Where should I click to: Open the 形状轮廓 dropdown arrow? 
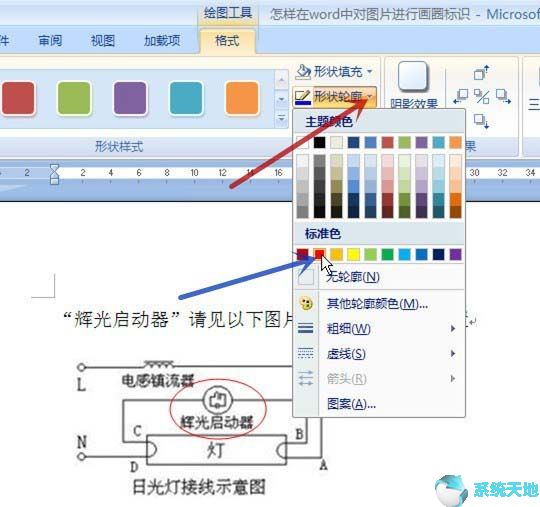tap(370, 97)
